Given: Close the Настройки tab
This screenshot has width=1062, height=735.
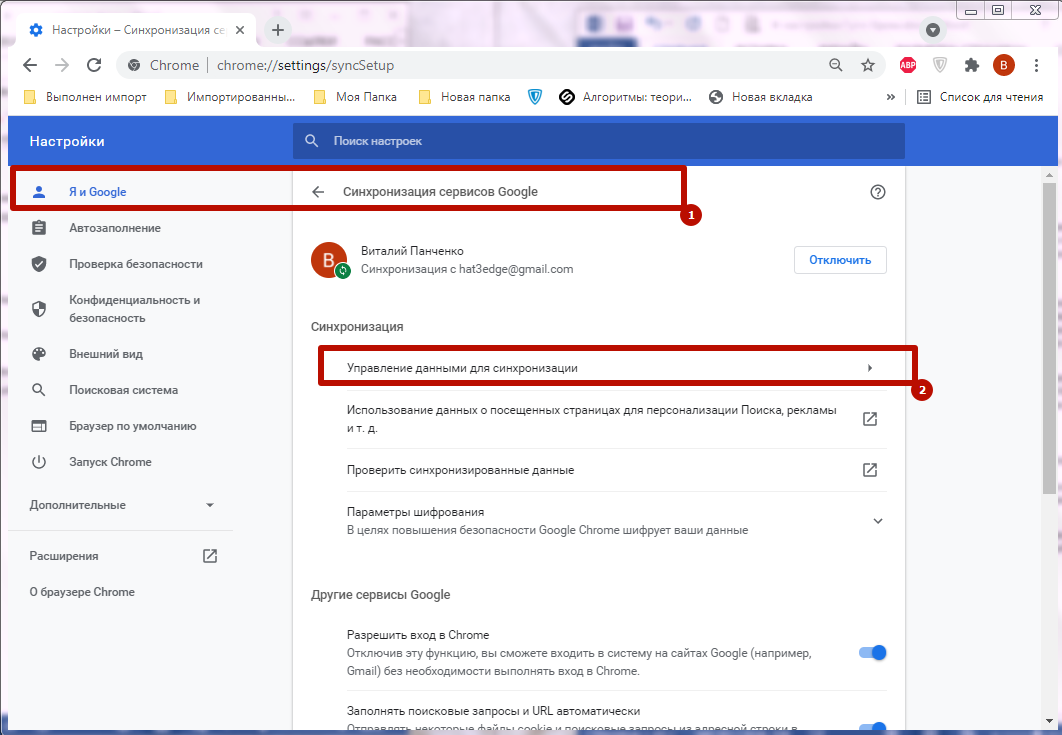Looking at the screenshot, I should pyautogui.click(x=240, y=30).
